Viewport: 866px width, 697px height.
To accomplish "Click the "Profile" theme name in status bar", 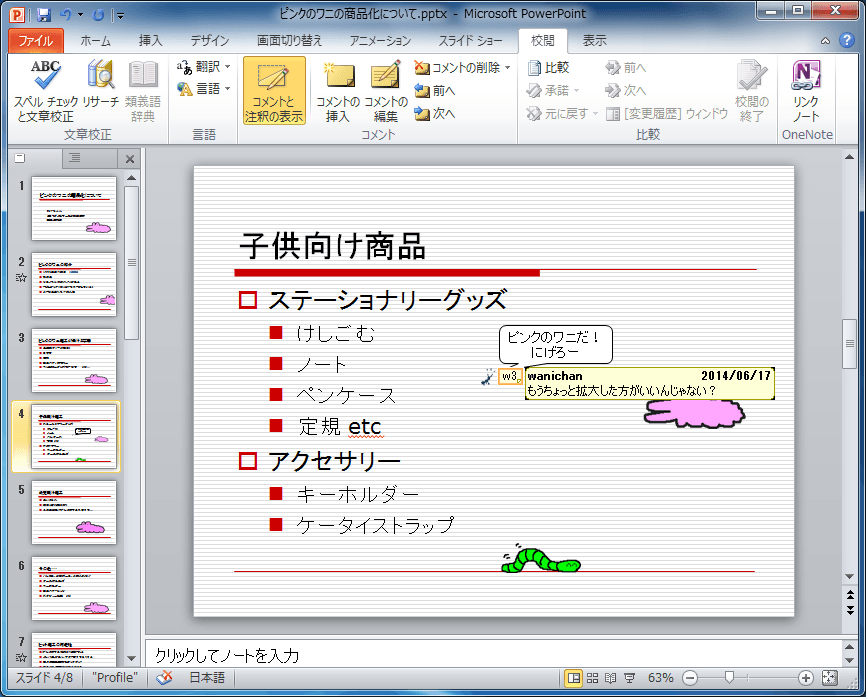I will click(x=115, y=678).
